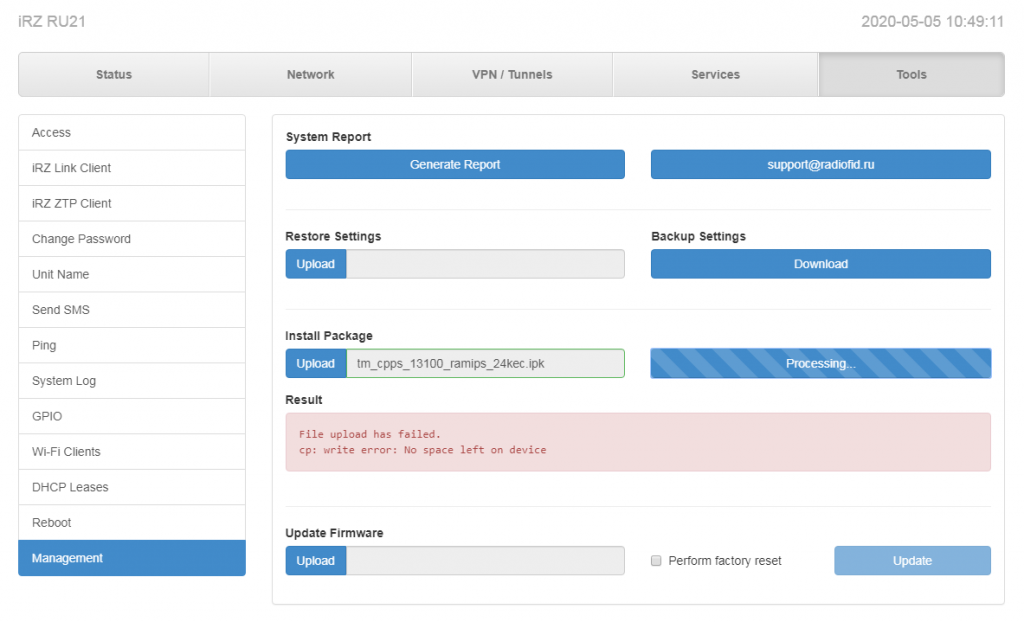Open the VPN / Tunnels tab
The width and height of the screenshot is (1024, 622).
(512, 74)
